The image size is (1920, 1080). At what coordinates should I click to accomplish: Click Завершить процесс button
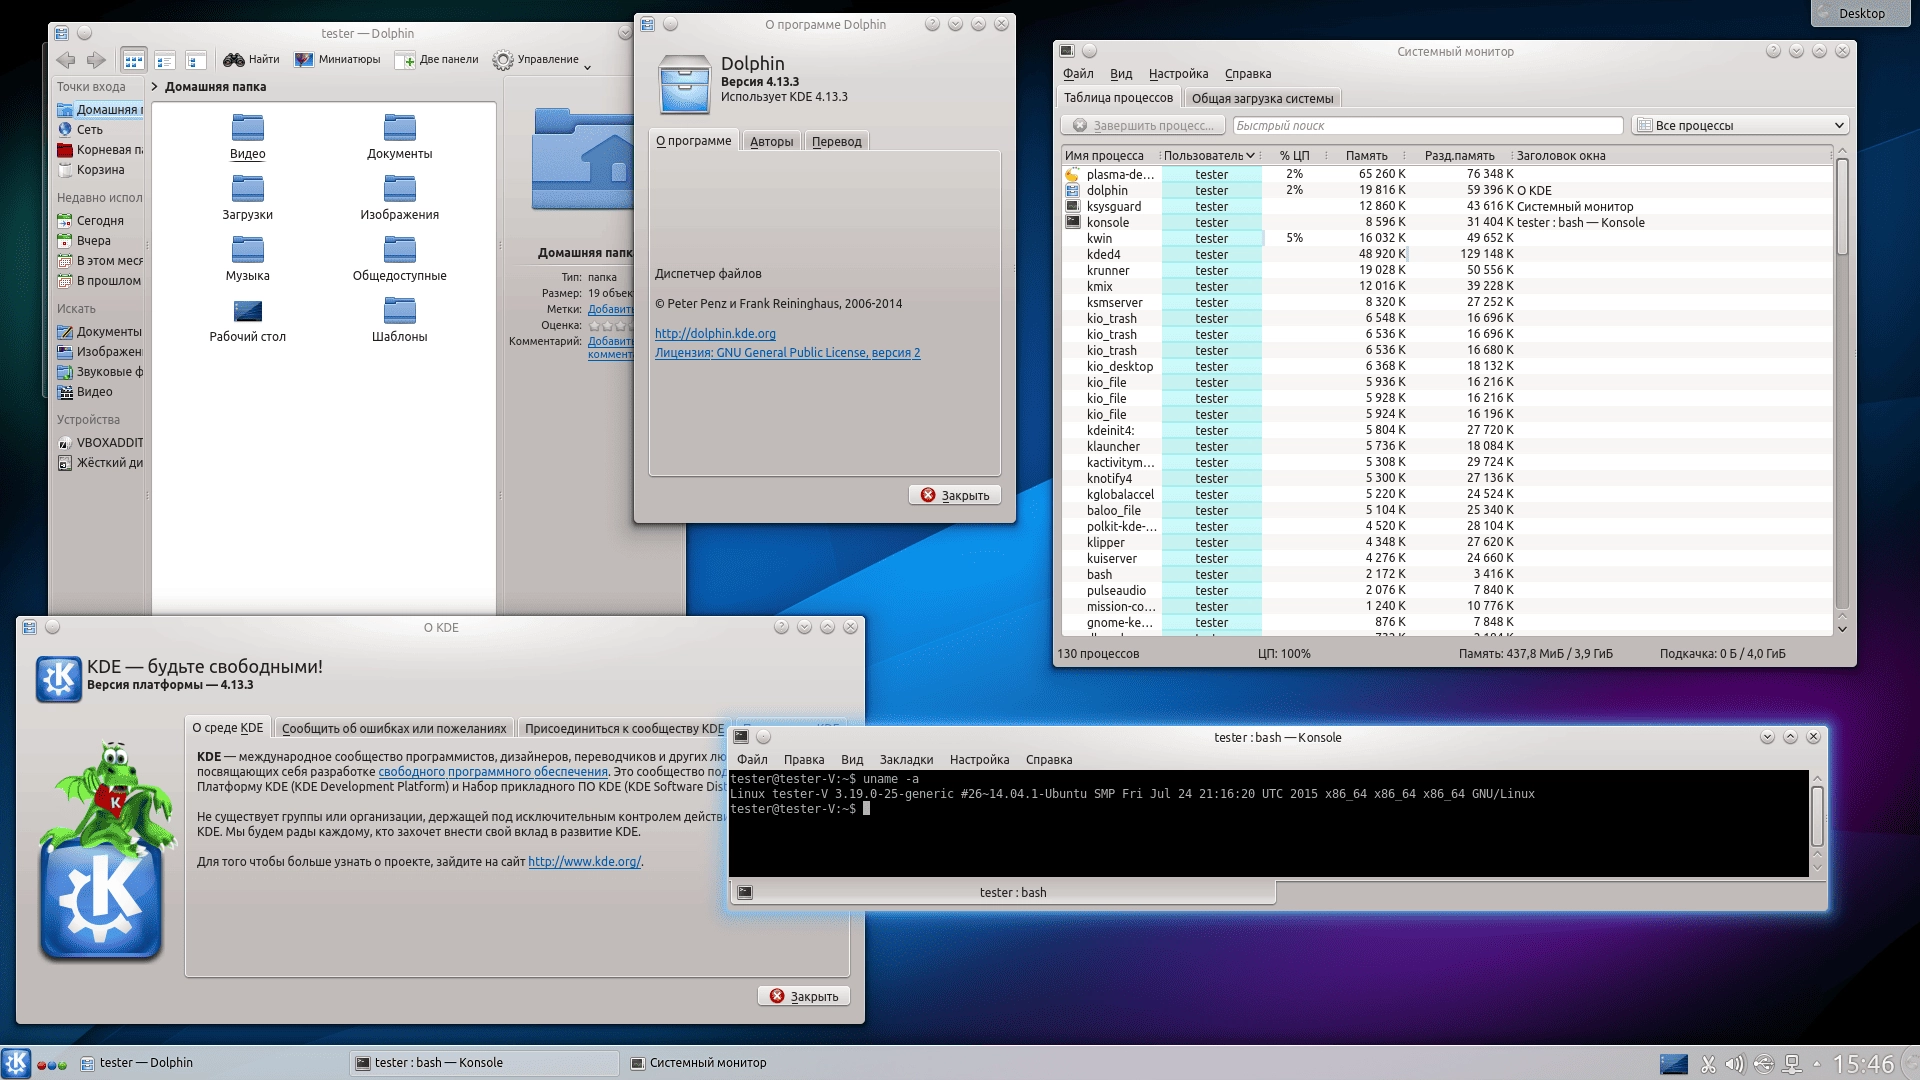point(1143,126)
